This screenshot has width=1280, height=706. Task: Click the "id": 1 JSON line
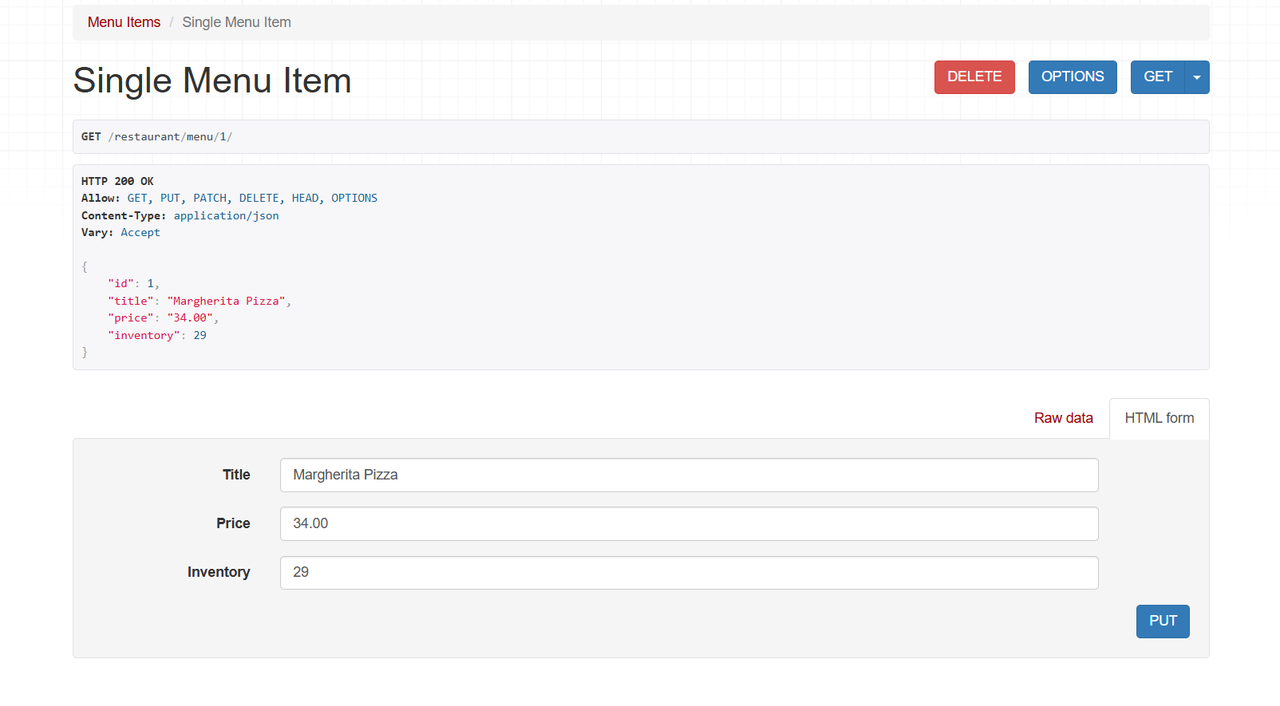pyautogui.click(x=134, y=283)
